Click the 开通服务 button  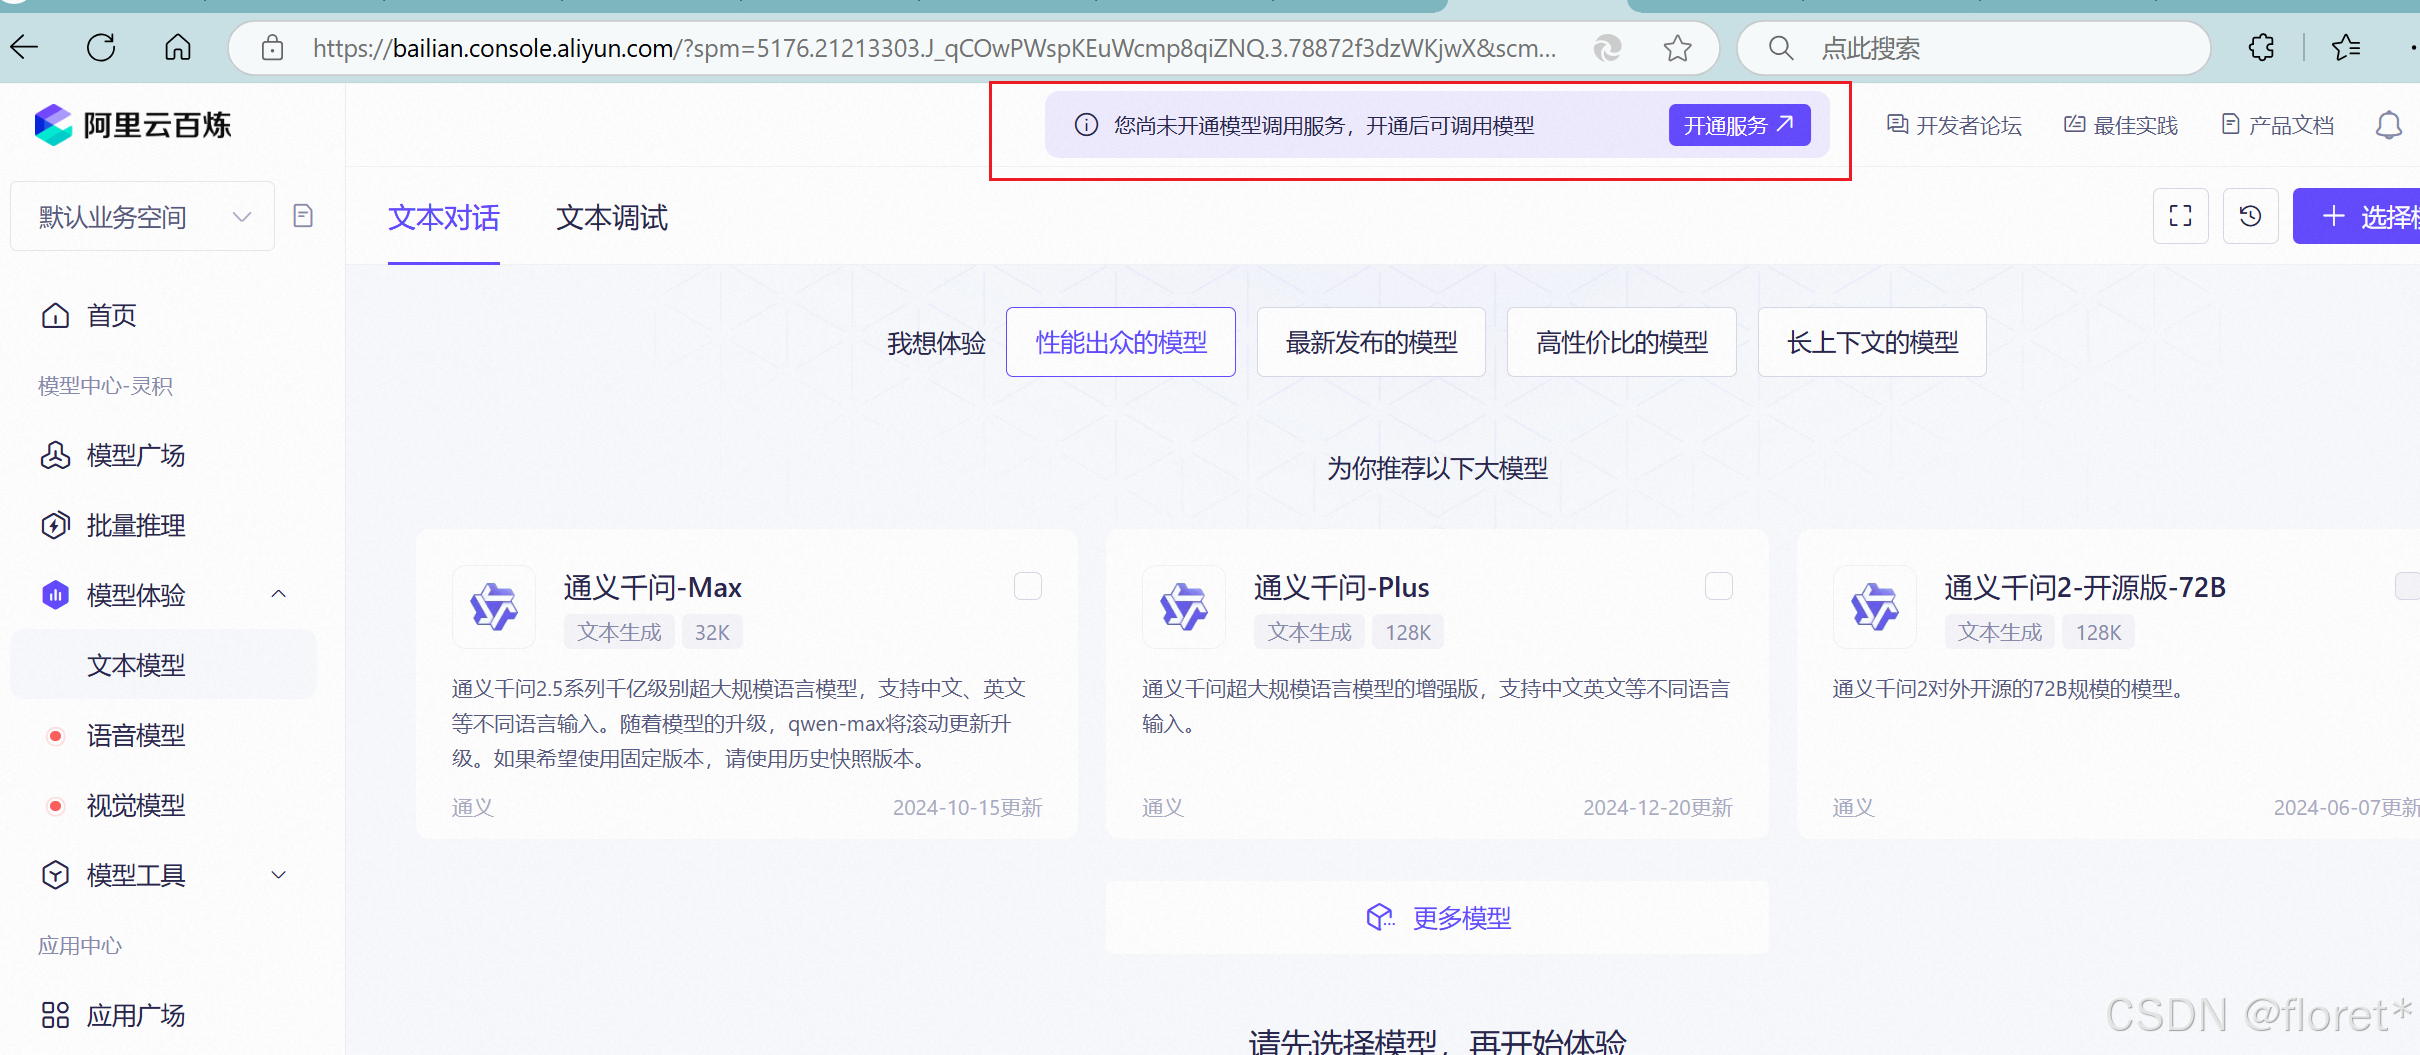[x=1739, y=125]
